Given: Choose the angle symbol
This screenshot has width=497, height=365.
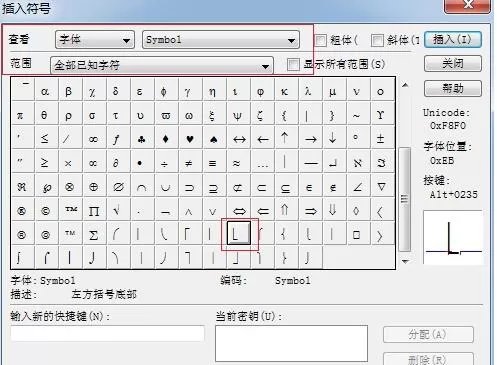Looking at the screenshot, I should [358, 186].
